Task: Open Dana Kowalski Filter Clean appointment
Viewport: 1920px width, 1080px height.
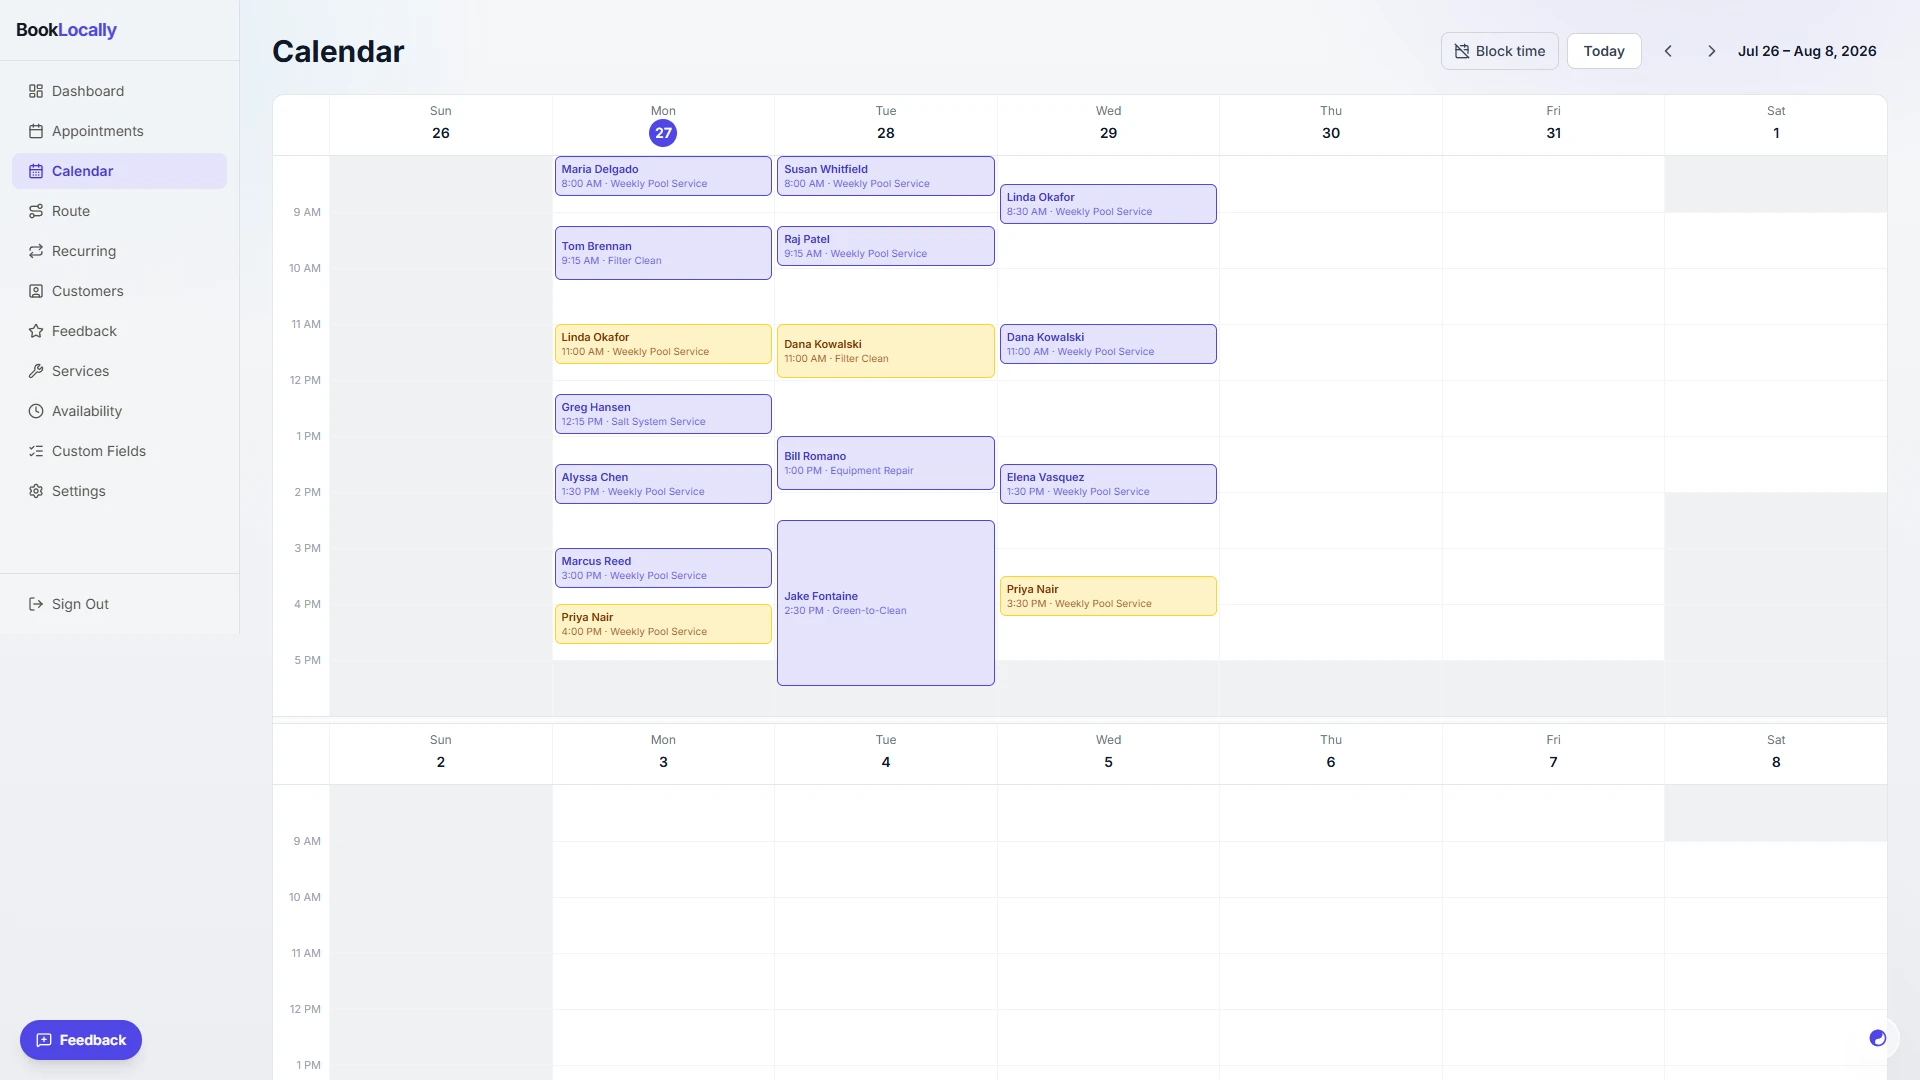Action: 886,351
